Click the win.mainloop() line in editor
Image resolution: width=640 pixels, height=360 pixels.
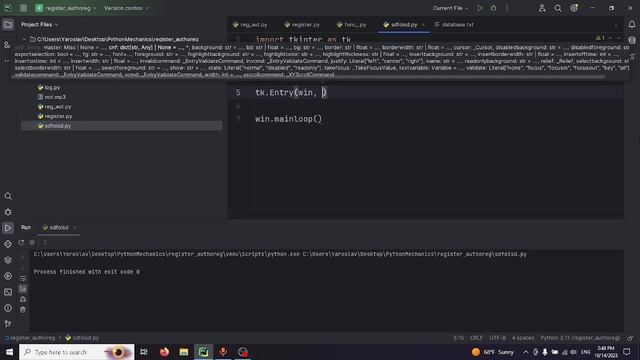point(288,119)
